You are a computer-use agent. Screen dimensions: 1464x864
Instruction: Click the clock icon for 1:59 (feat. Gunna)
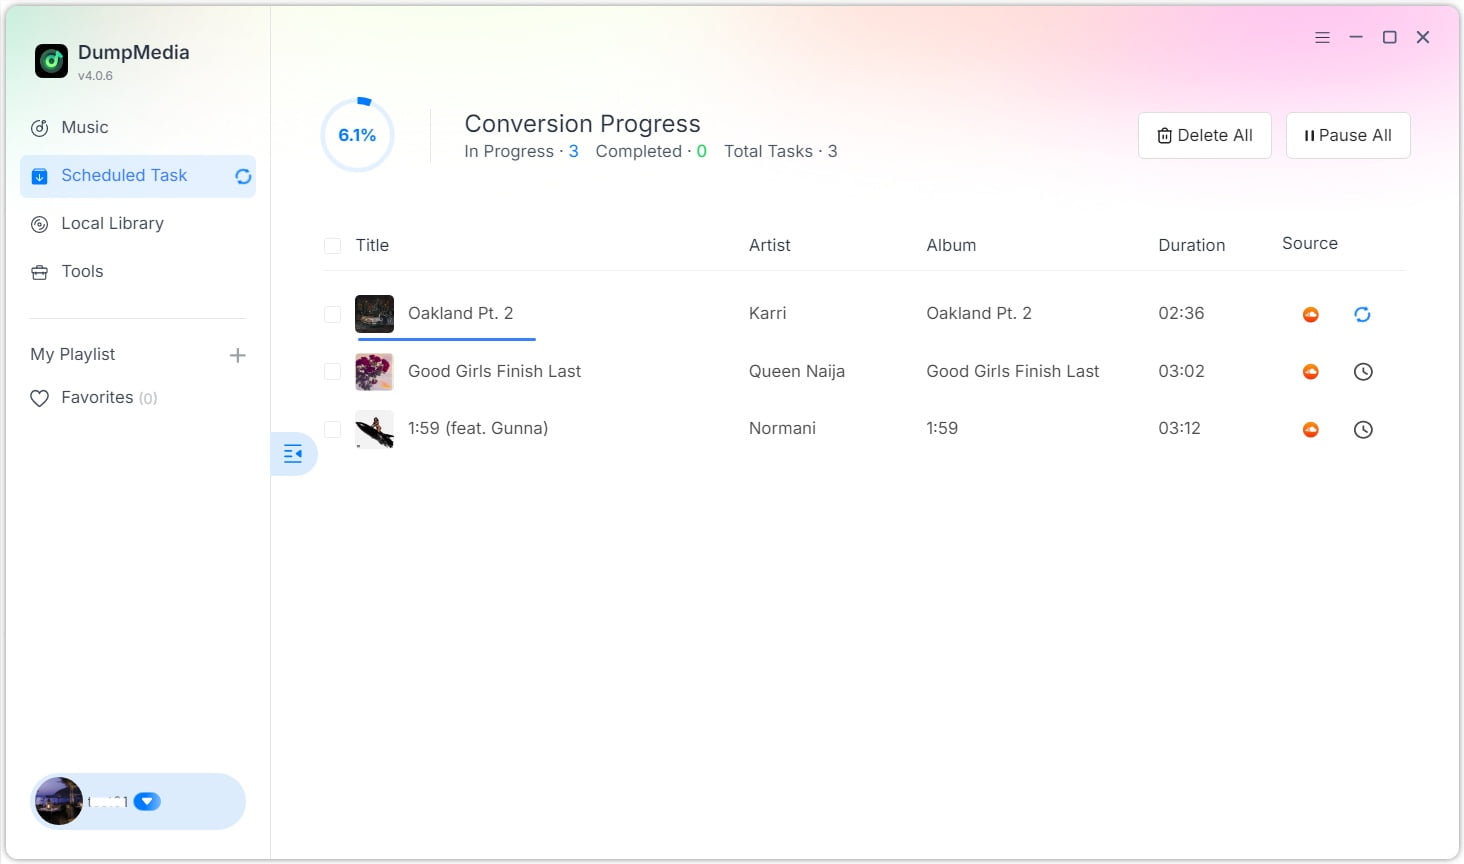click(1362, 430)
